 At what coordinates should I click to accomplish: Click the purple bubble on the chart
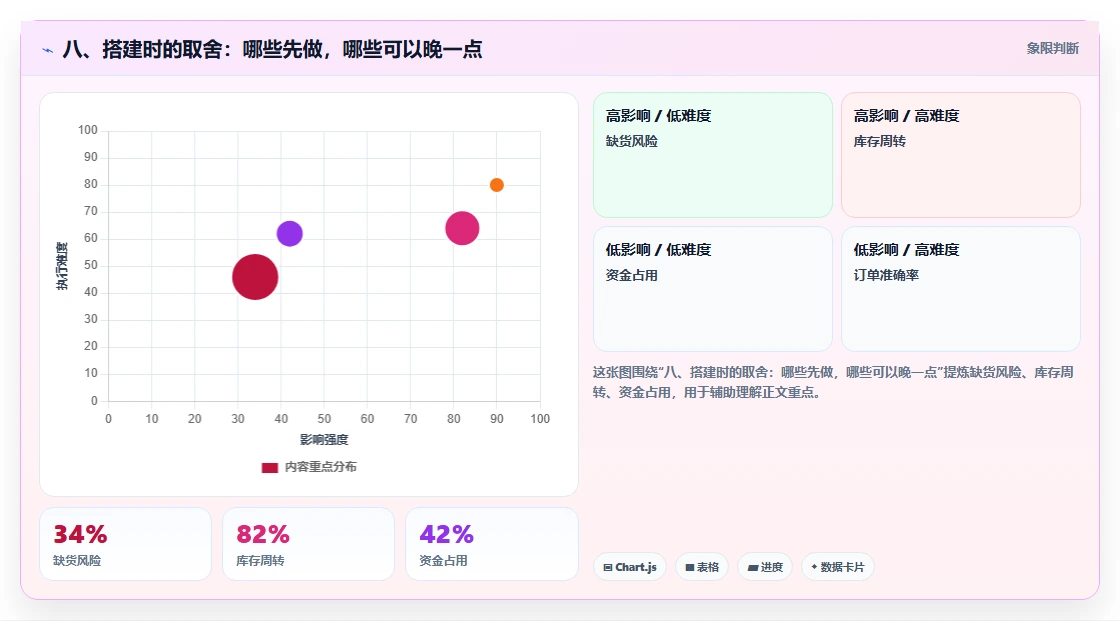[289, 233]
